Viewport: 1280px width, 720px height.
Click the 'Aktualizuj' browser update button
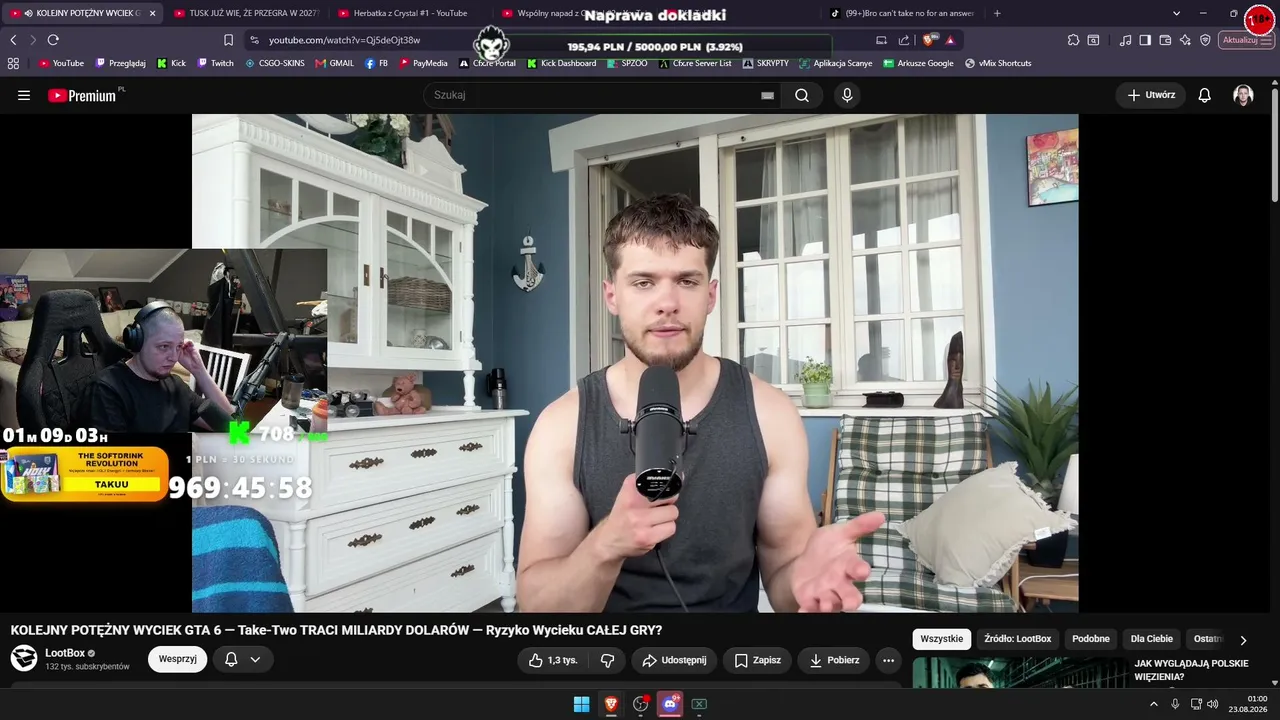pos(1246,40)
